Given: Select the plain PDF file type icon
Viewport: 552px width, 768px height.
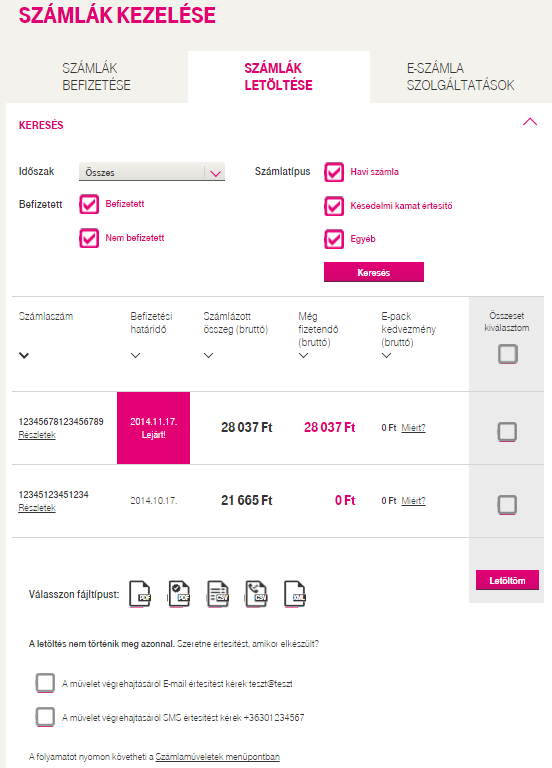Looking at the screenshot, I should (x=140, y=594).
